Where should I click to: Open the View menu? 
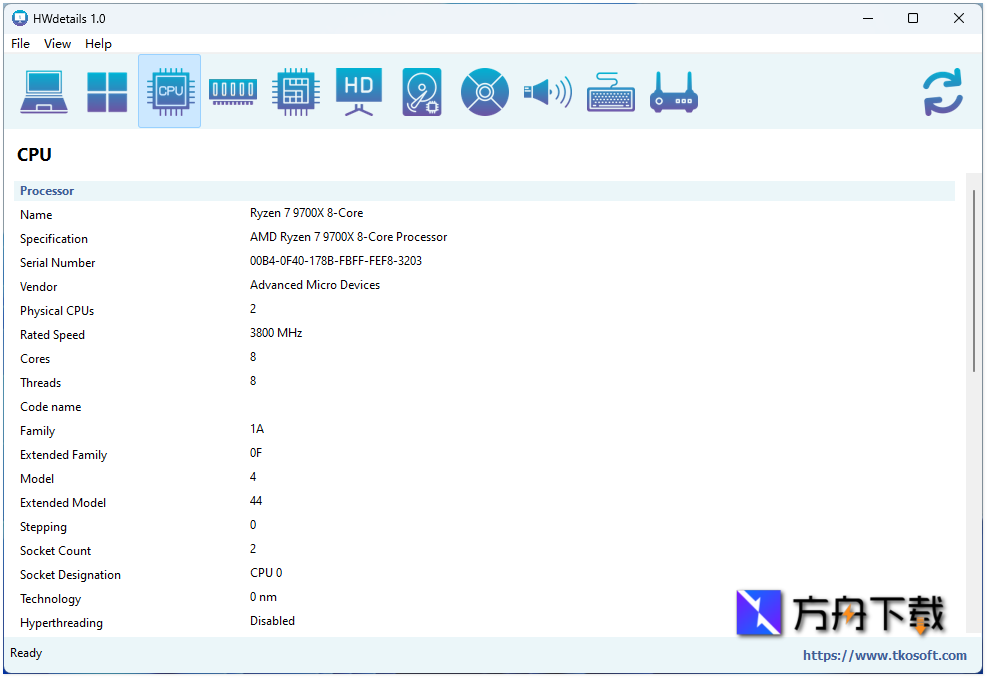click(x=57, y=43)
